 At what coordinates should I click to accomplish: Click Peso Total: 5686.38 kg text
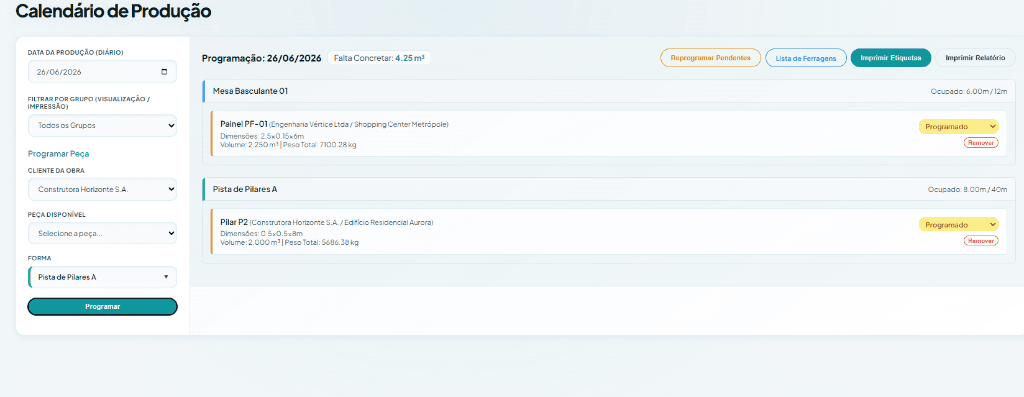(x=322, y=242)
